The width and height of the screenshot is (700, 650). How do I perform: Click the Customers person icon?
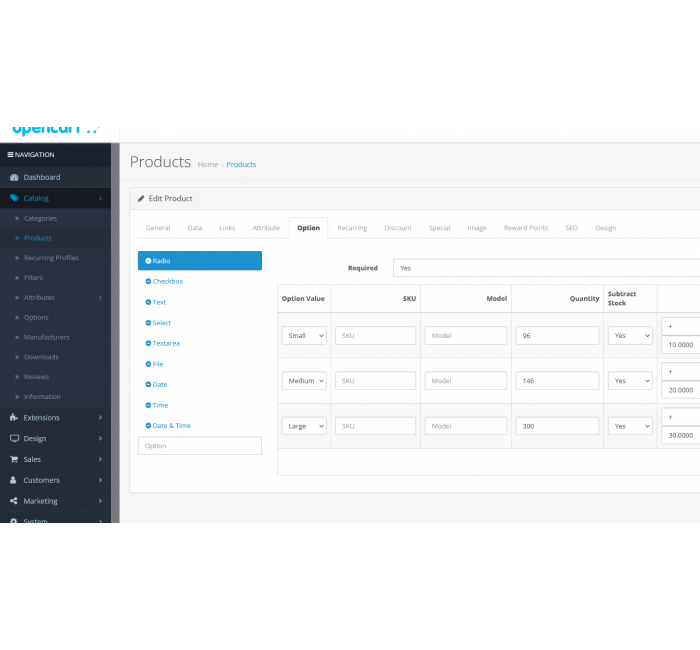point(13,480)
